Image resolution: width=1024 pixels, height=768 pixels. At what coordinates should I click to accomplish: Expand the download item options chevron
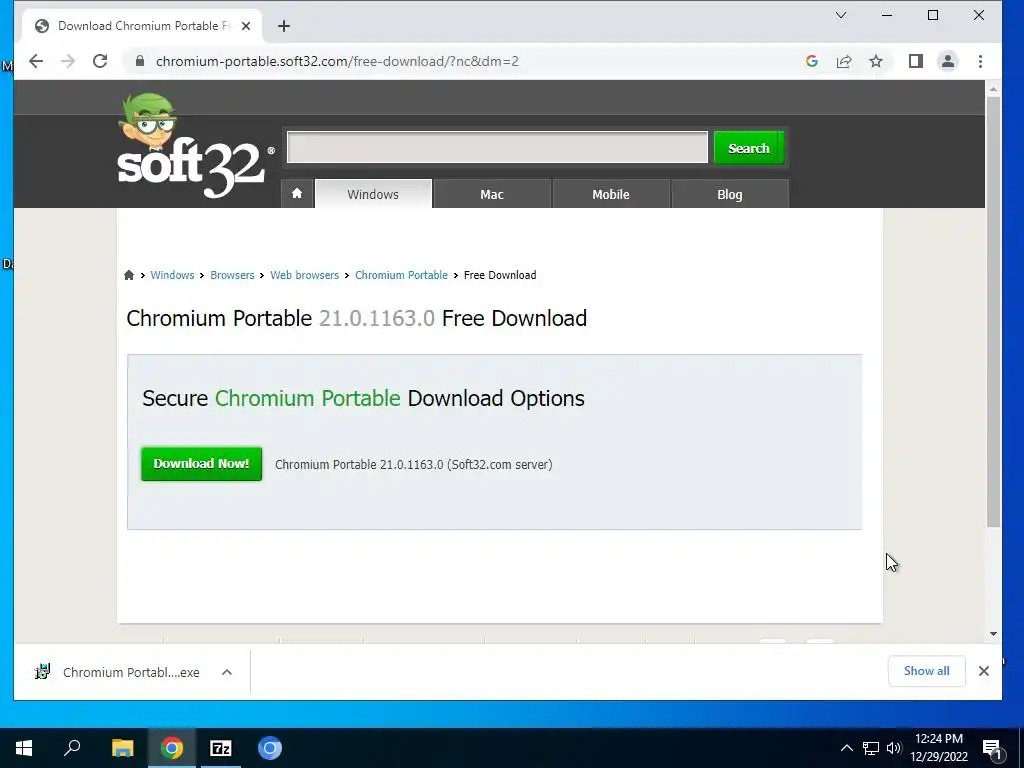(227, 672)
